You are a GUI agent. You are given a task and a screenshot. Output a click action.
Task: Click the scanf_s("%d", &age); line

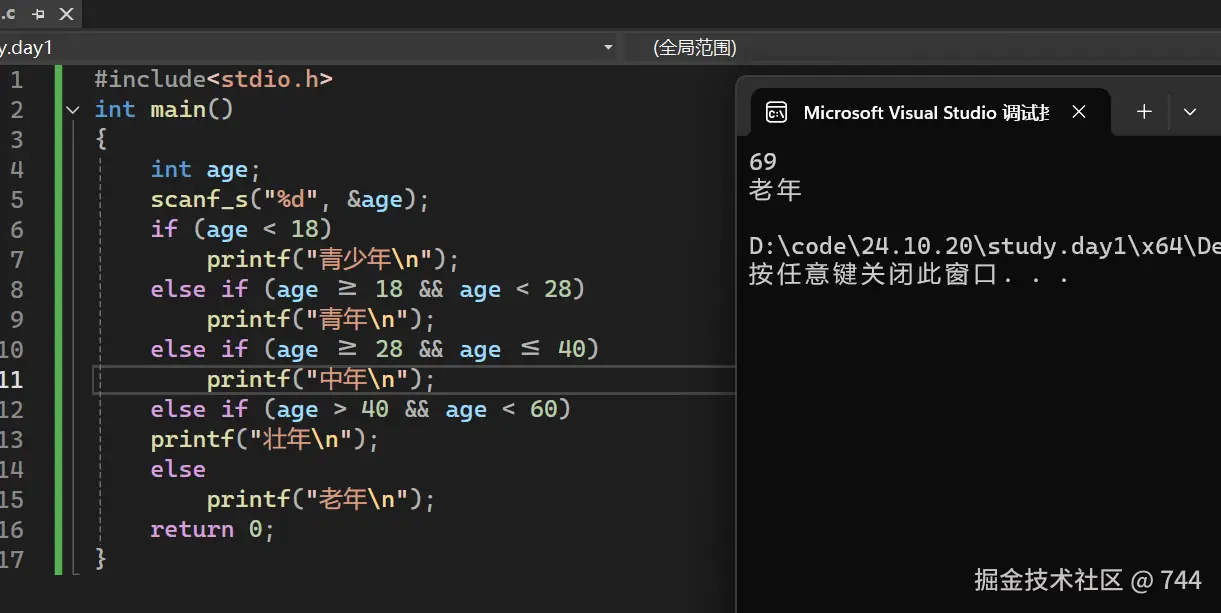(x=290, y=199)
